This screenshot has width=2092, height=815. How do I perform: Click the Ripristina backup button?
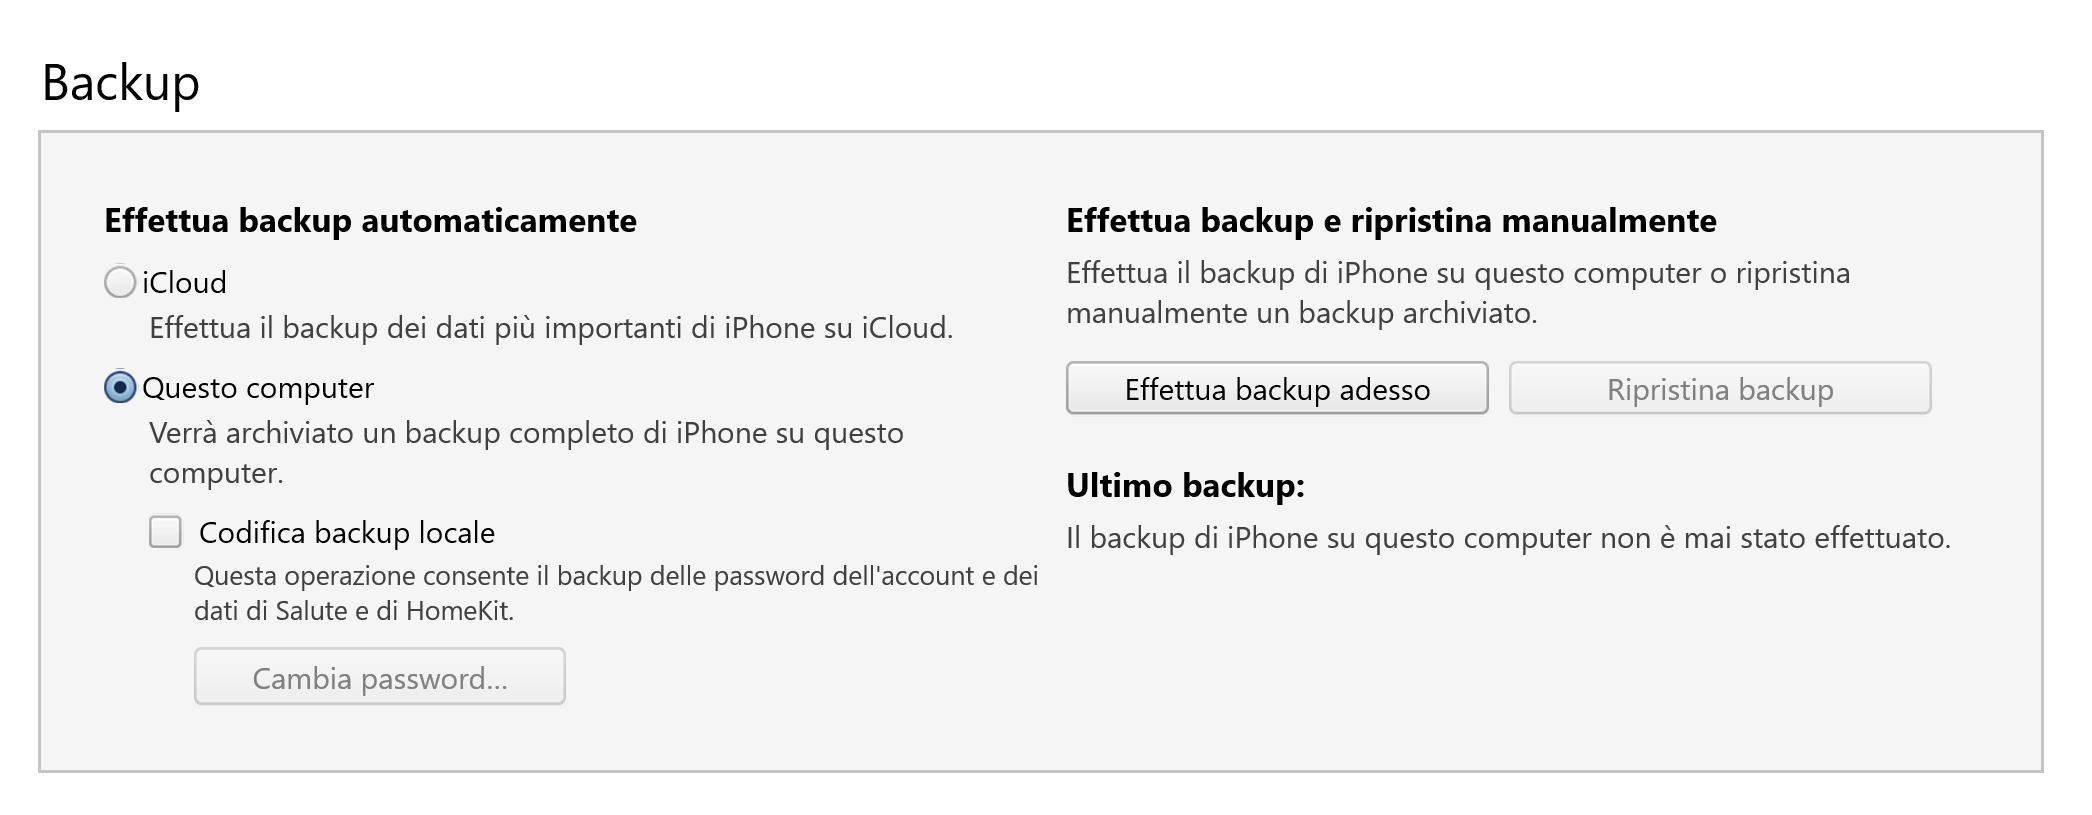[1719, 389]
